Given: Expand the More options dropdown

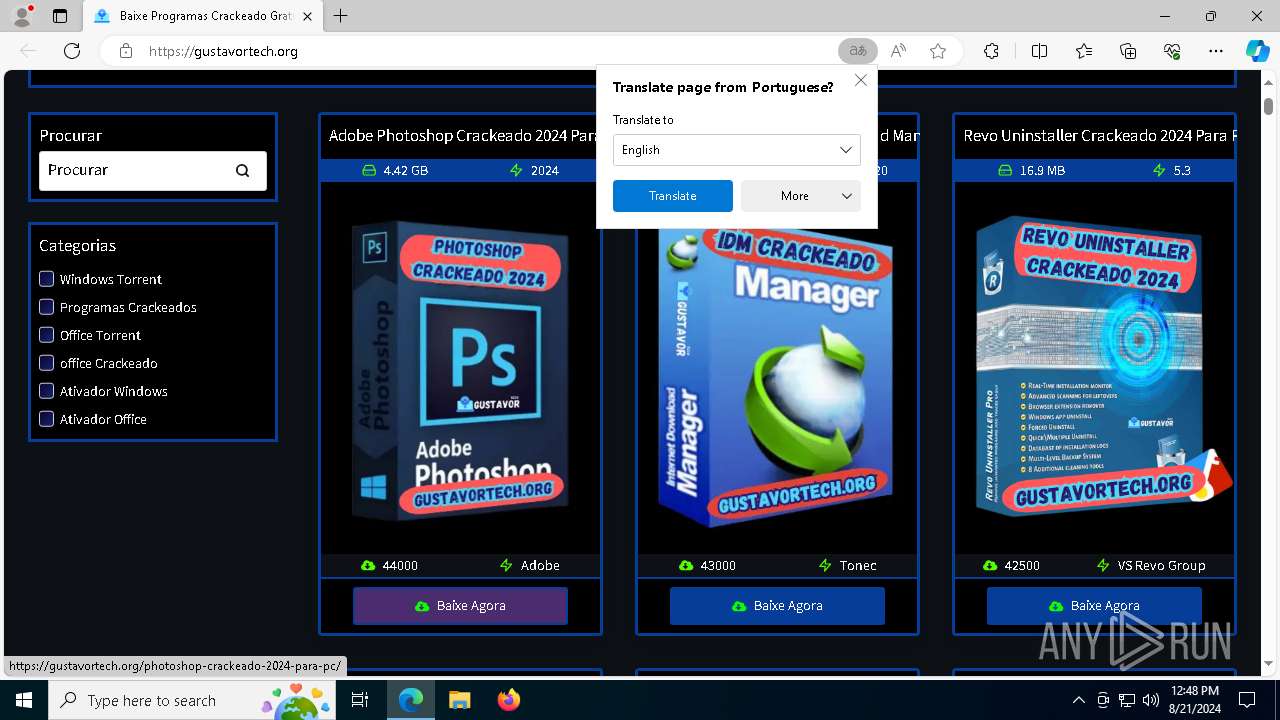Looking at the screenshot, I should tap(801, 196).
